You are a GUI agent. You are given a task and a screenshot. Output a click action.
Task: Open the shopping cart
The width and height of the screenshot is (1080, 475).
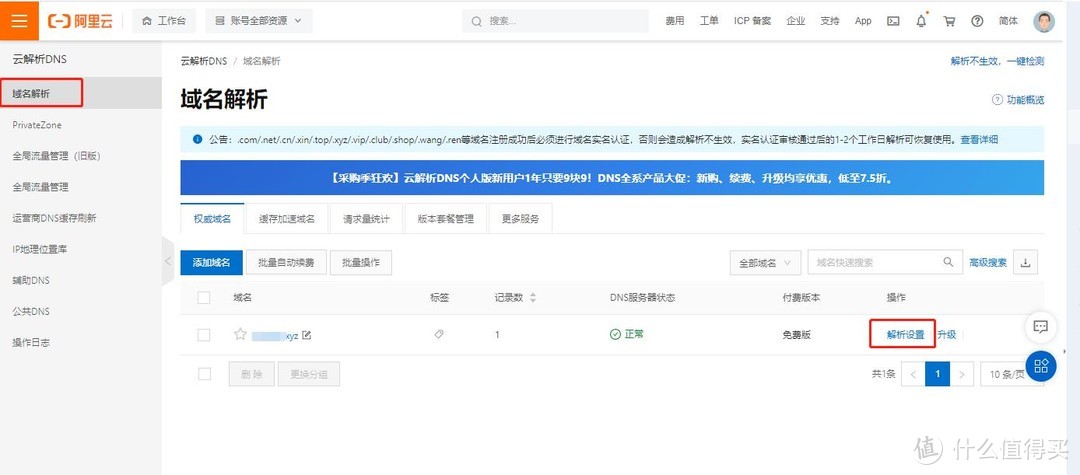click(x=949, y=21)
